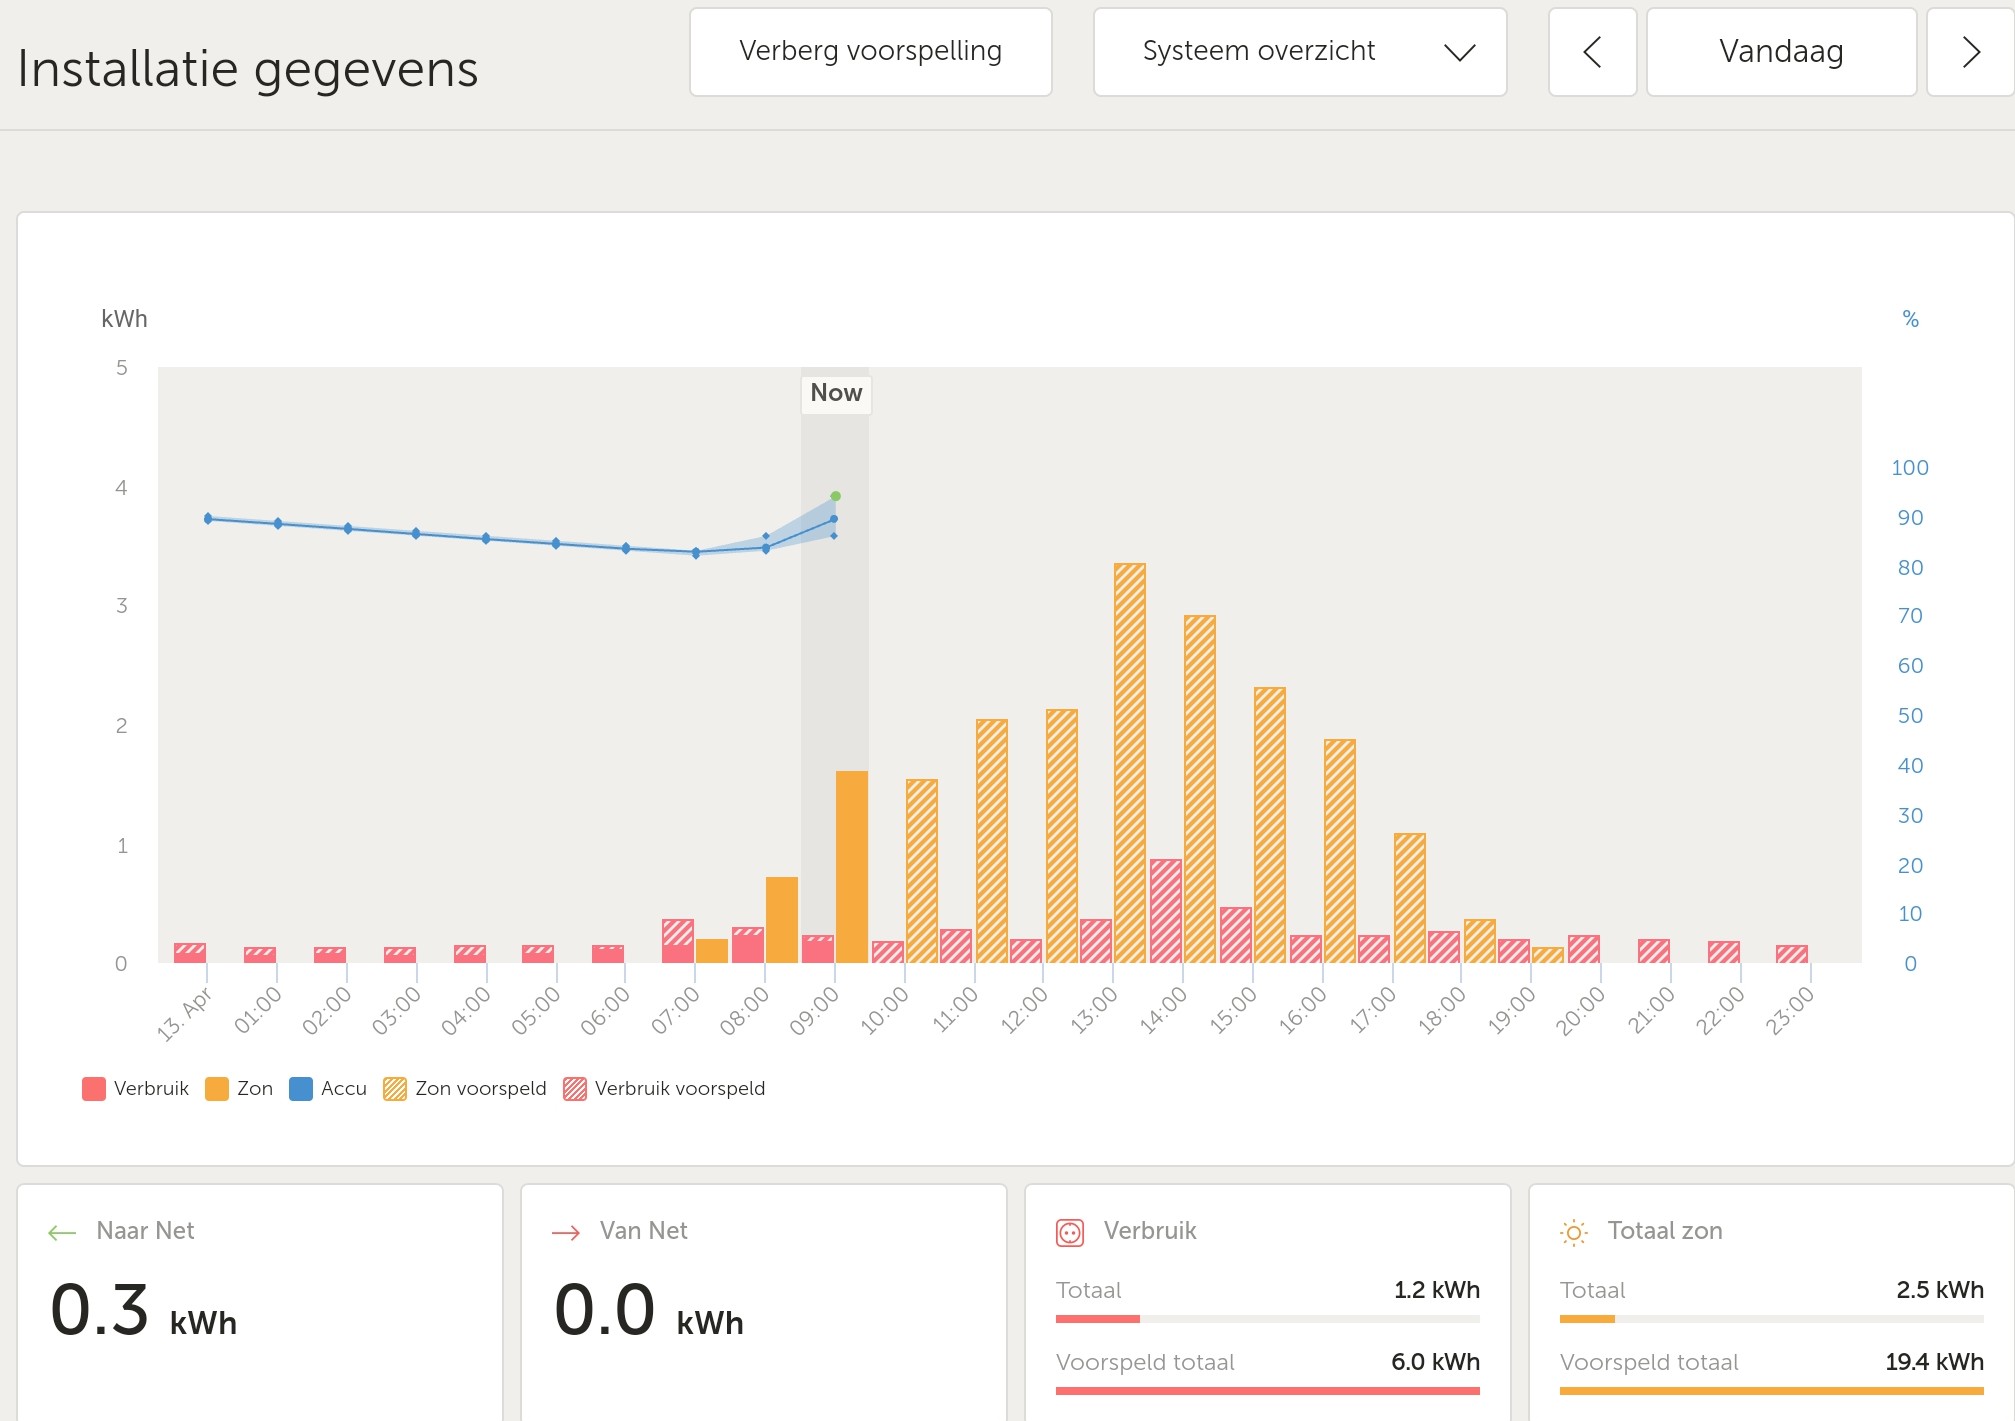Click the Naar Net green arrow icon
This screenshot has width=2015, height=1421.
point(62,1233)
